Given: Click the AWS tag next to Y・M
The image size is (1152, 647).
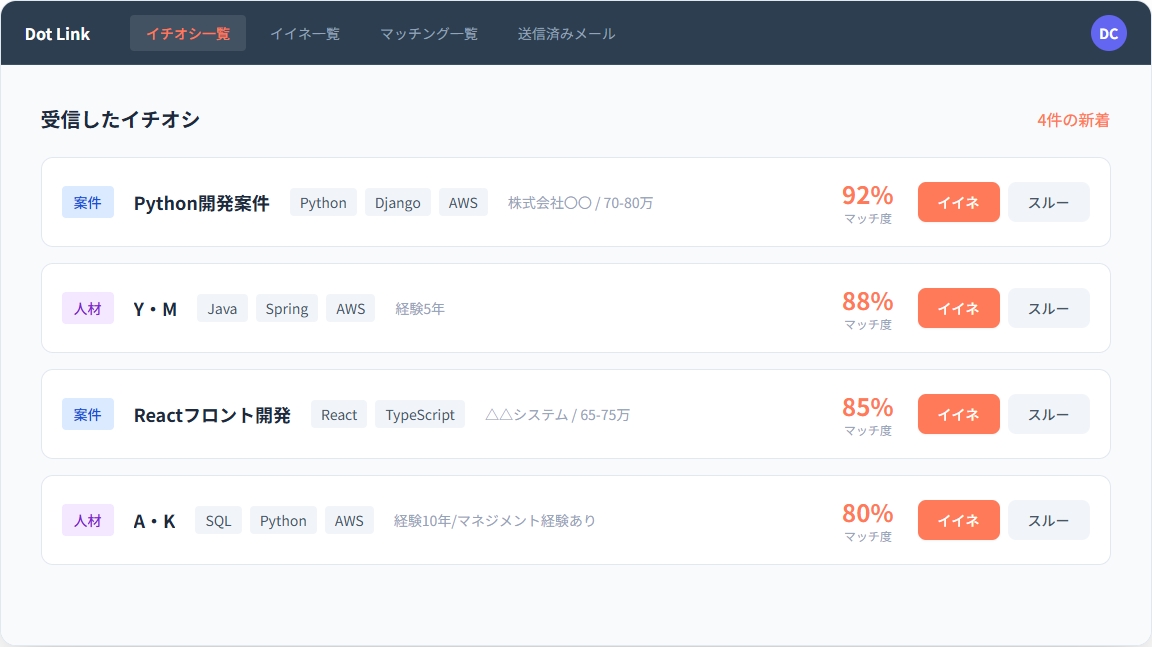Looking at the screenshot, I should pos(350,308).
